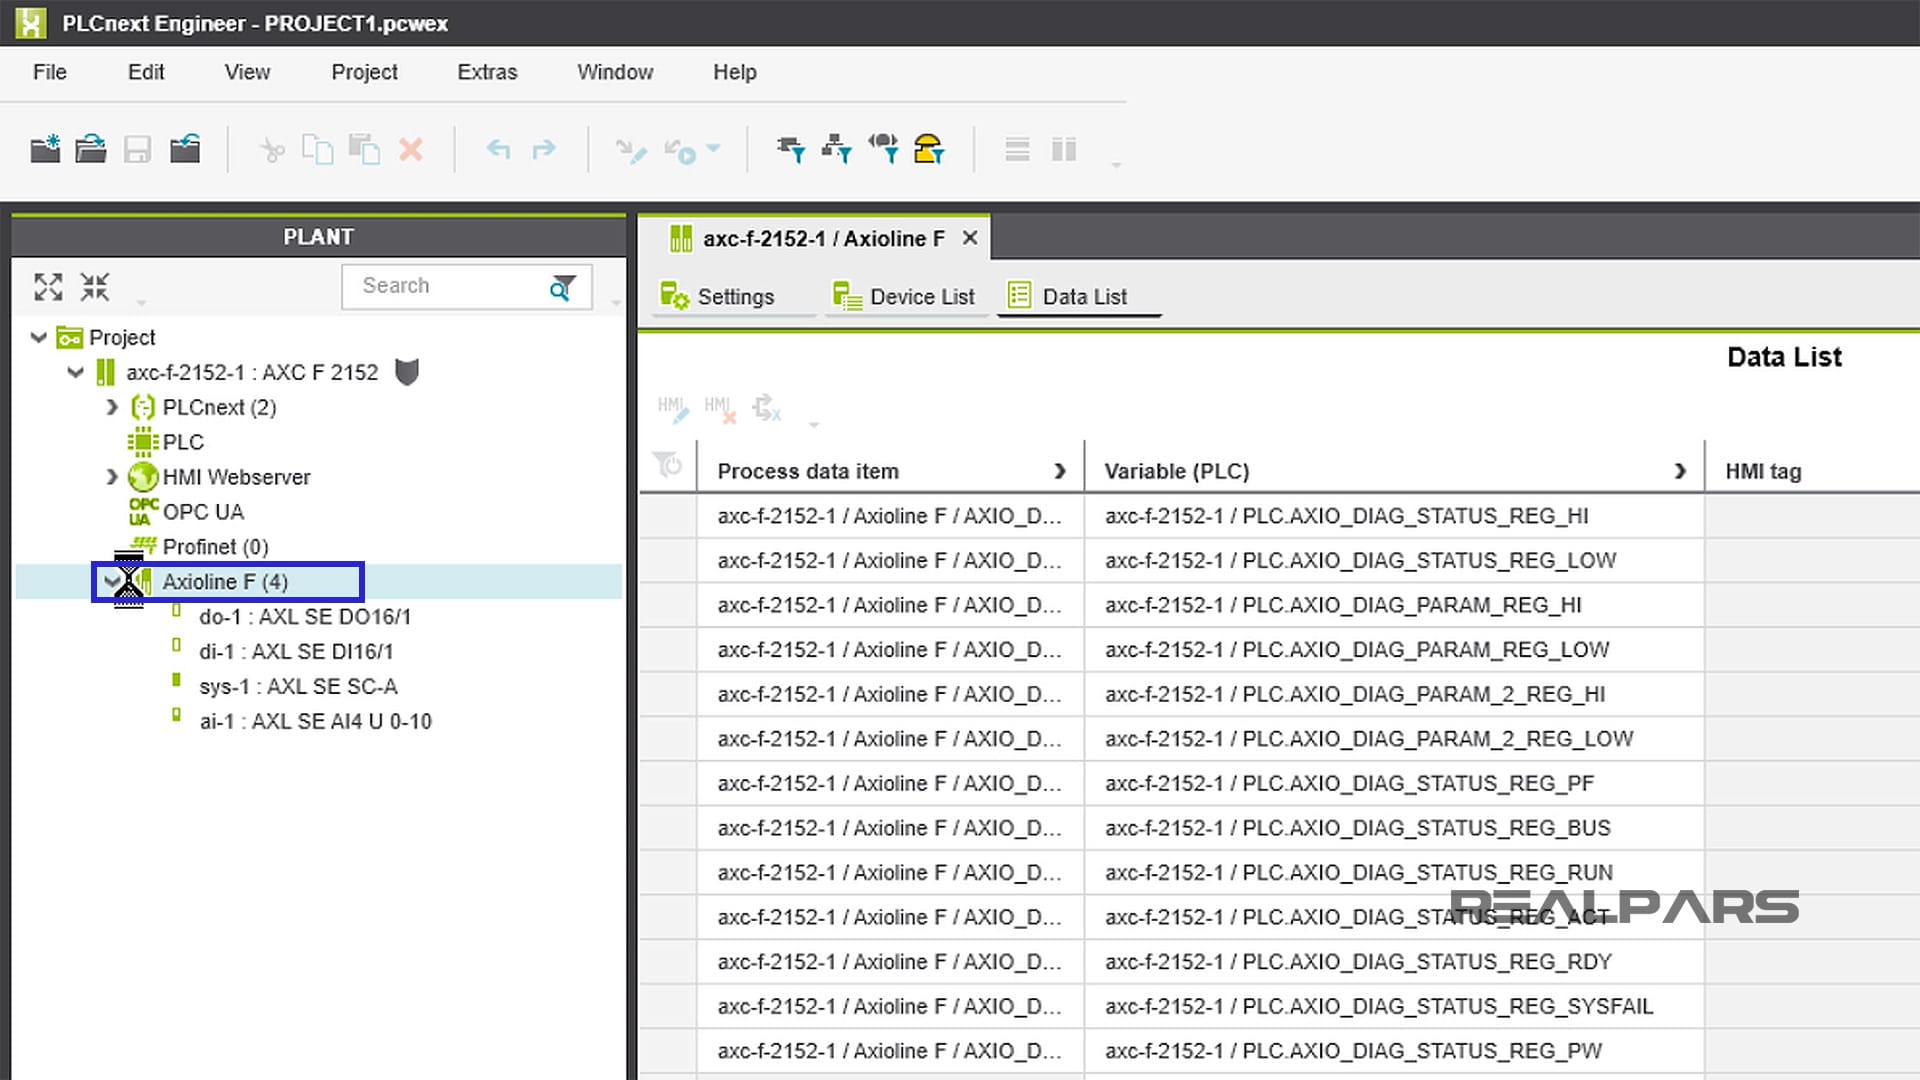Click the Data List reset filter icon
Image resolution: width=1920 pixels, height=1080 pixels.
point(667,464)
